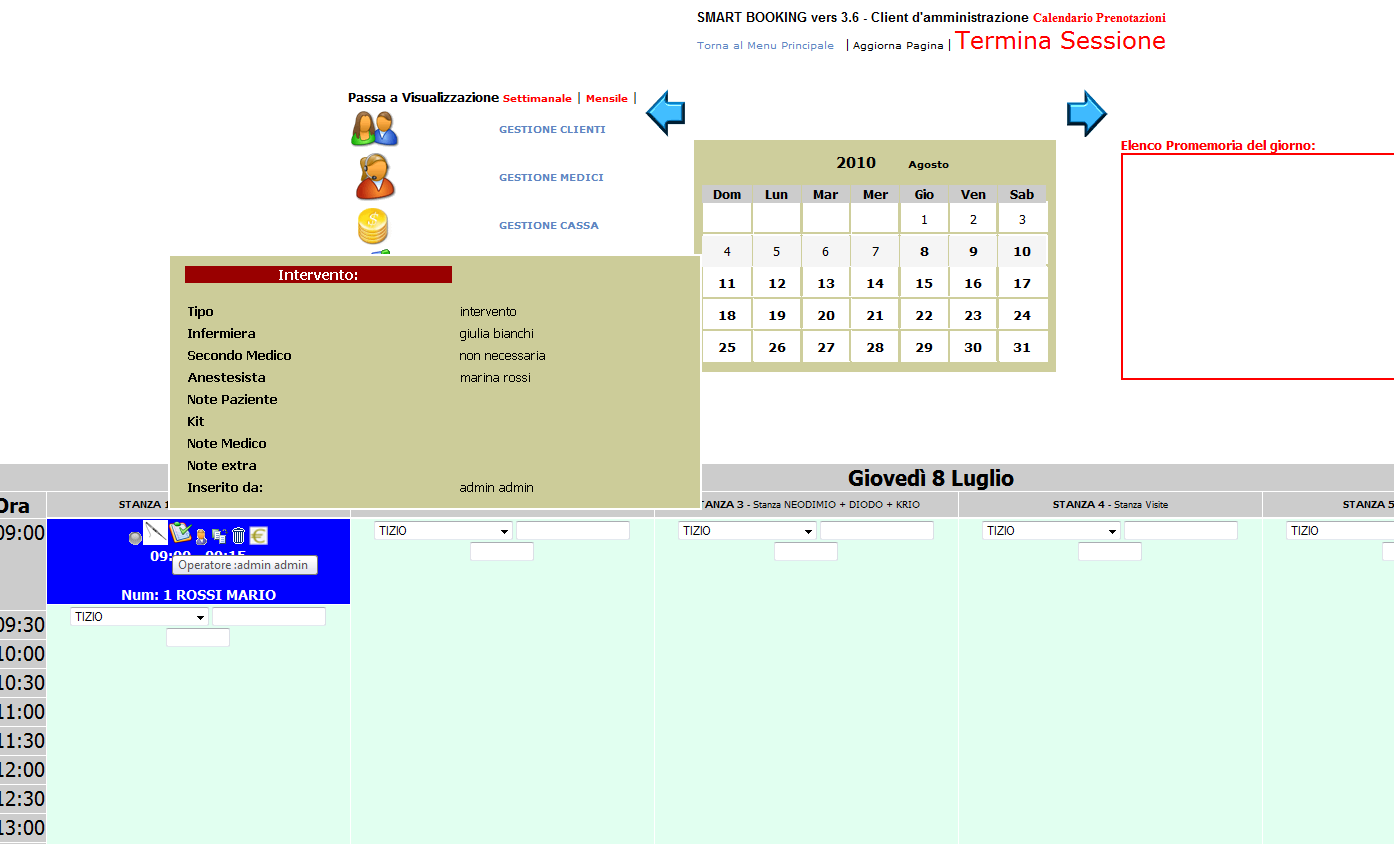This screenshot has width=1394, height=844.
Task: Open the Gestione Medici headset operator icon
Action: [x=375, y=177]
